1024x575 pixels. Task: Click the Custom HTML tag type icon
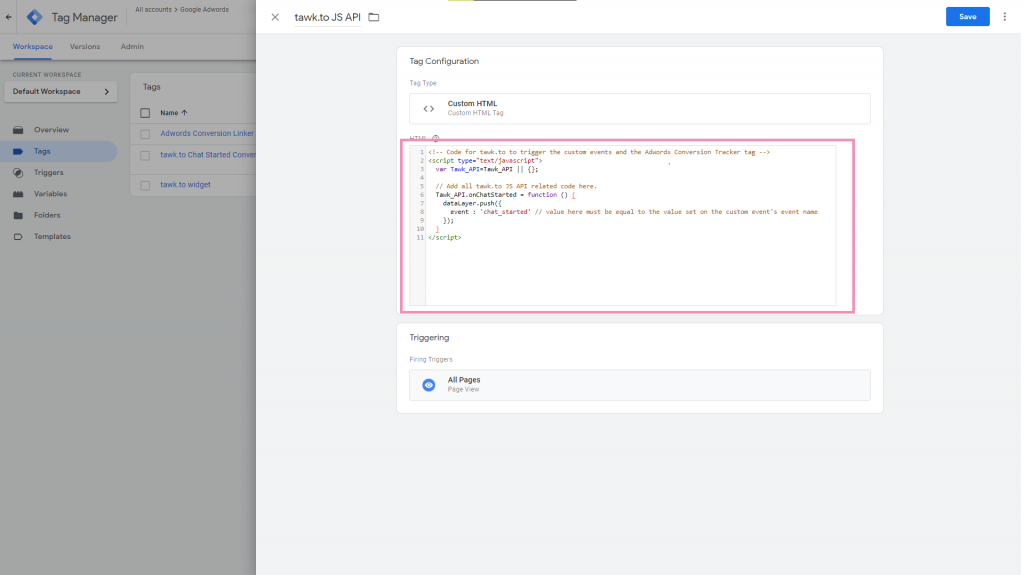point(428,108)
